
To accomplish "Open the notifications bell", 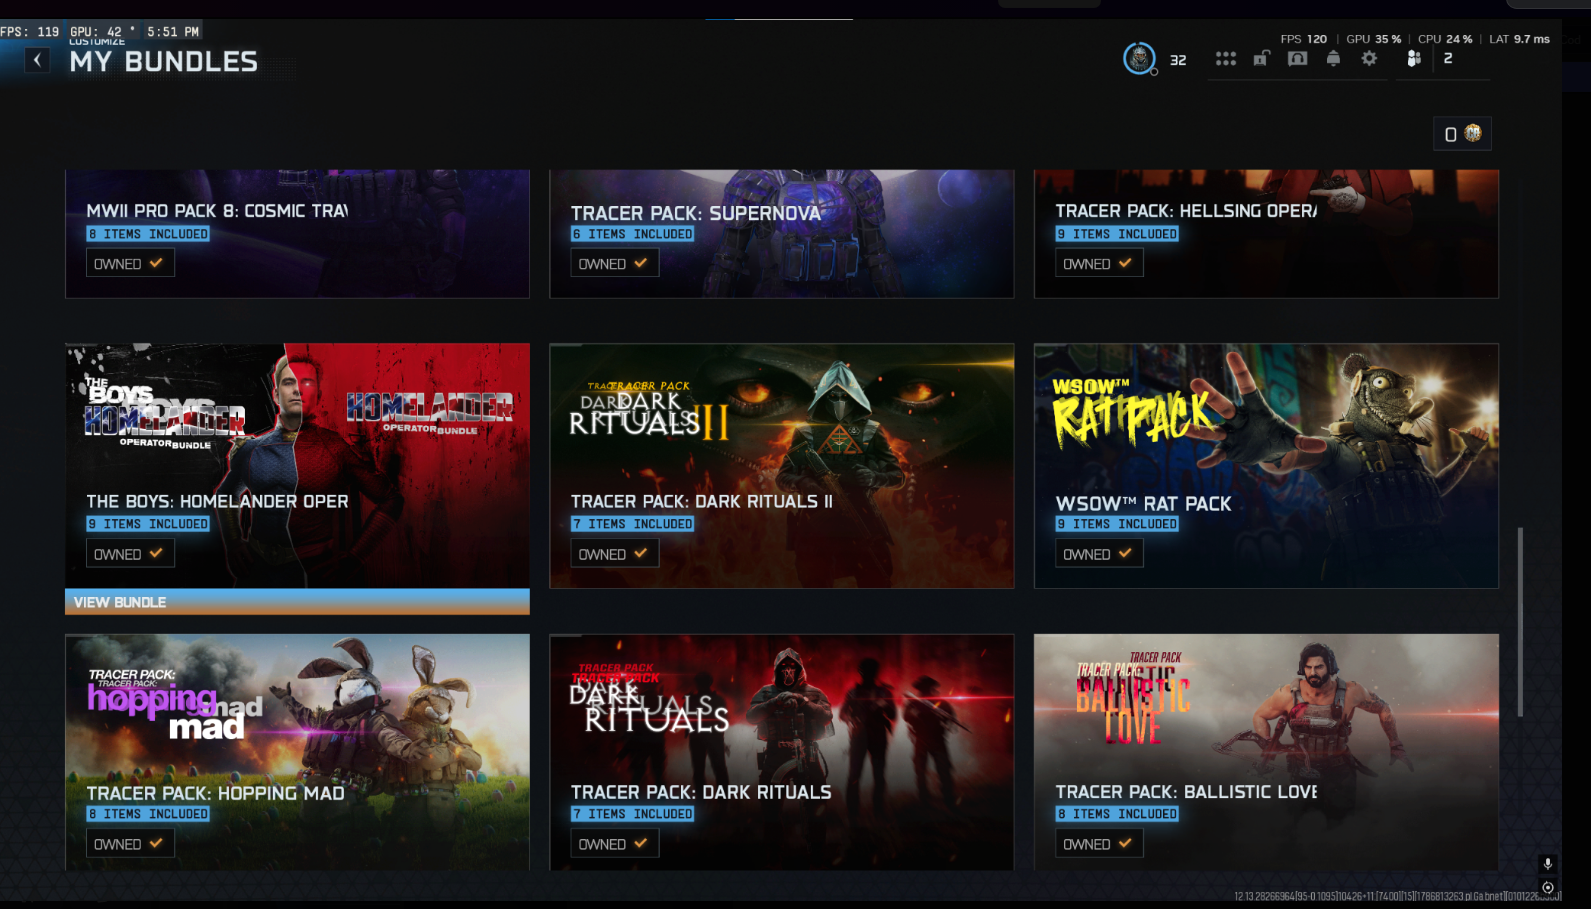I will click(1333, 59).
